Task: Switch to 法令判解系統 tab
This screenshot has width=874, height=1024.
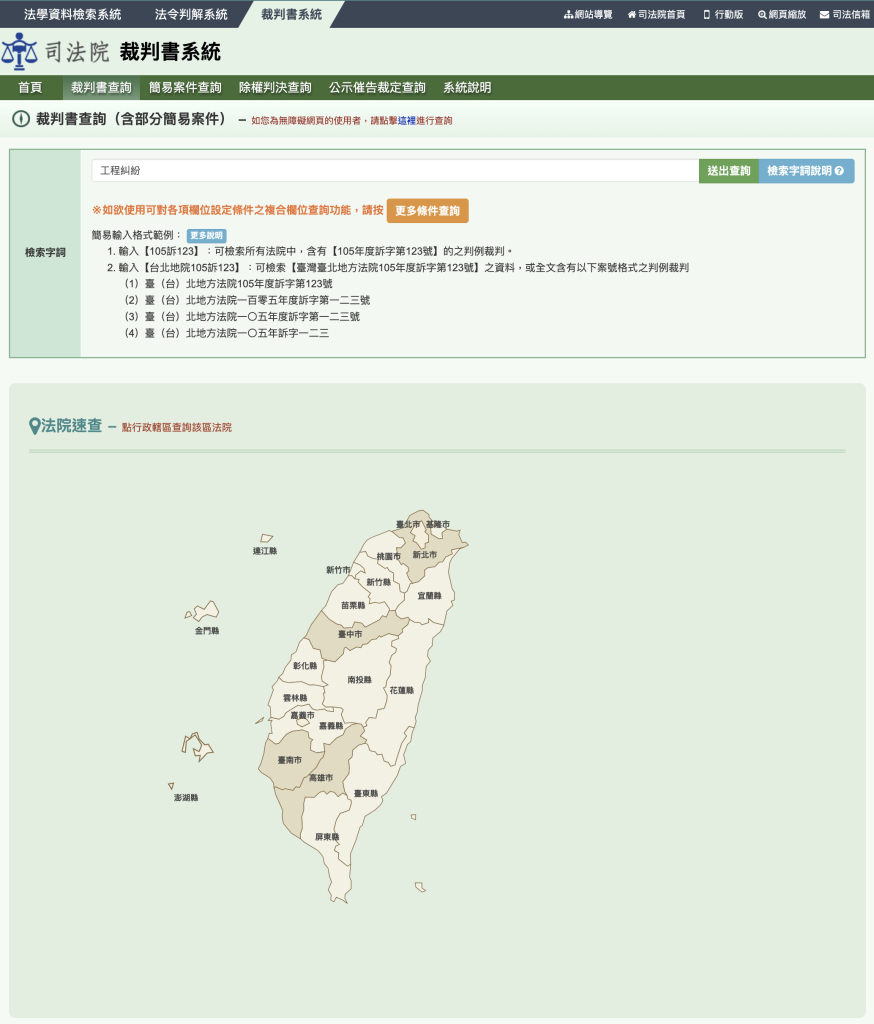Action: pyautogui.click(x=191, y=15)
